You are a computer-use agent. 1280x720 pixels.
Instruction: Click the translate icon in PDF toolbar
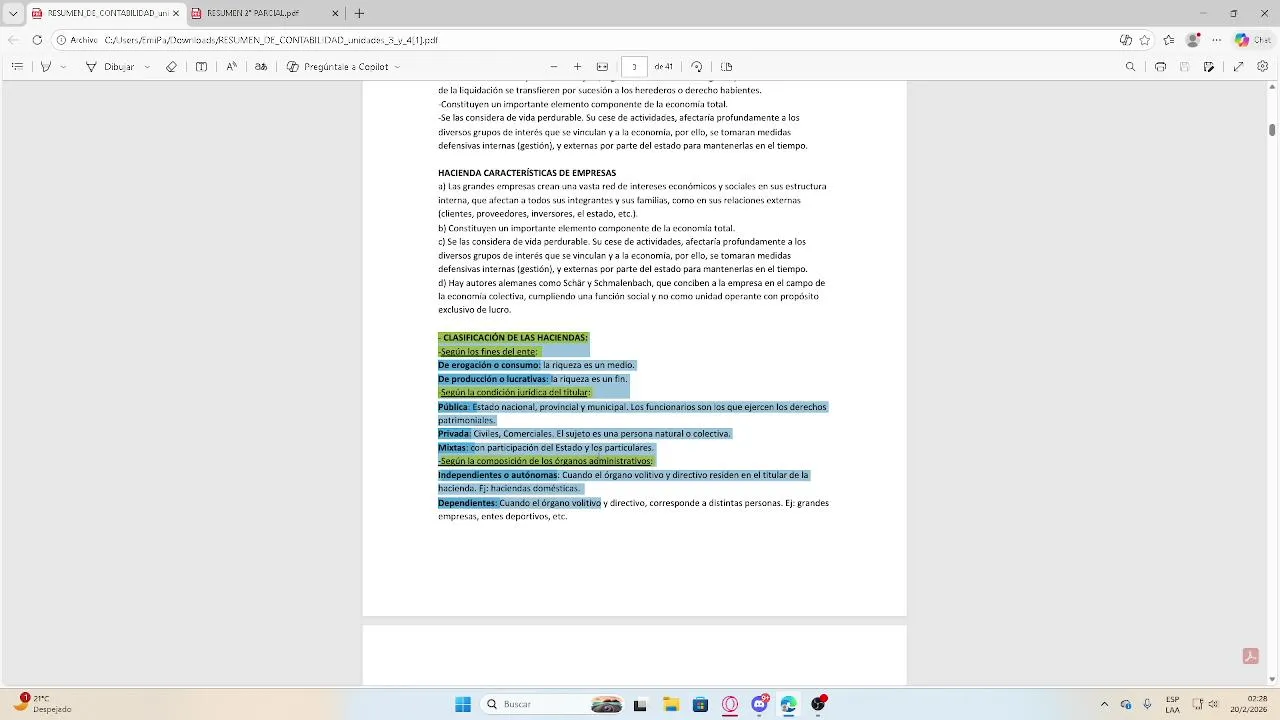261,67
